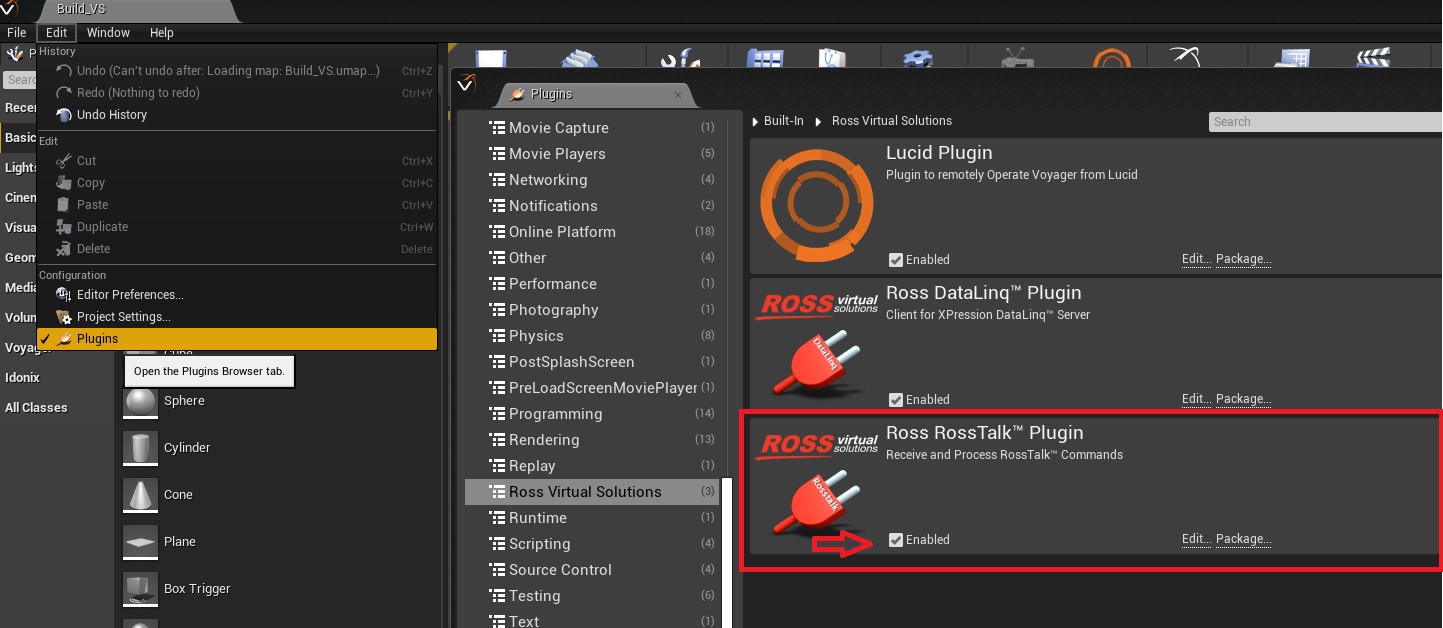The height and width of the screenshot is (628, 1443).
Task: Choose Plugins in the Edit menu
Action: (237, 339)
